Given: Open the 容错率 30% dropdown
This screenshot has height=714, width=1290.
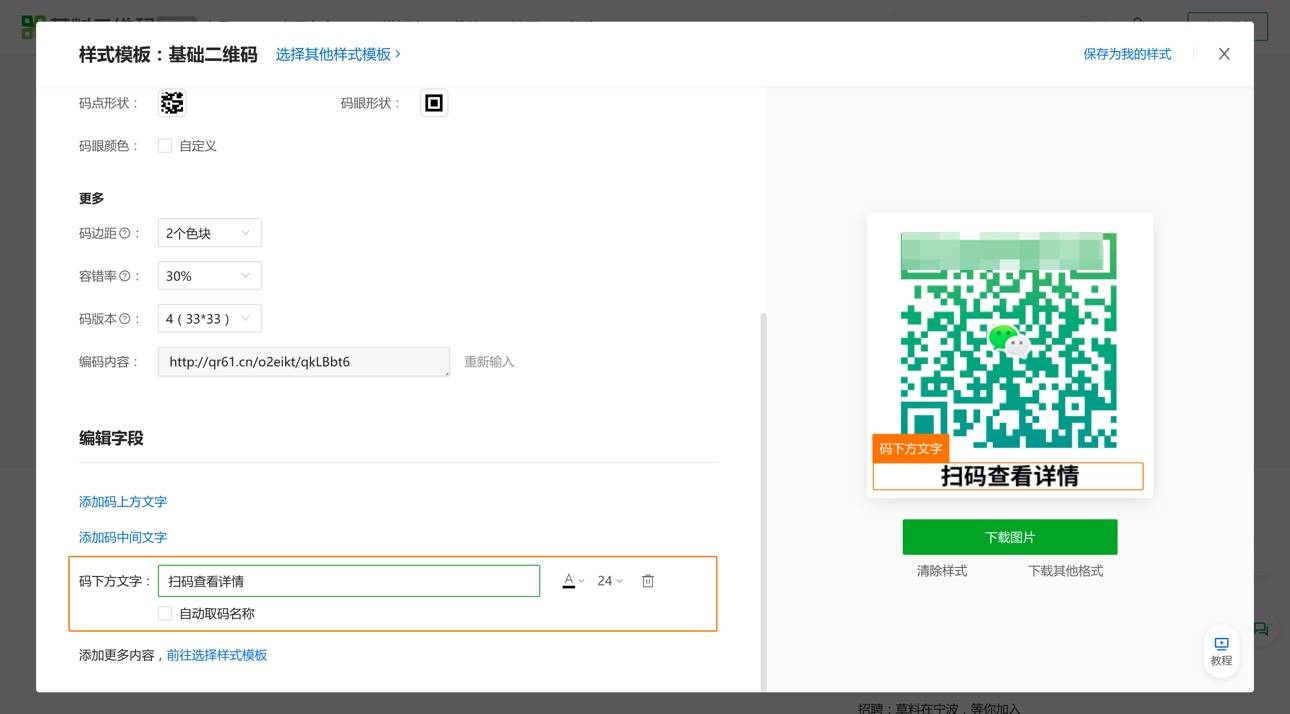Looking at the screenshot, I should coord(210,276).
